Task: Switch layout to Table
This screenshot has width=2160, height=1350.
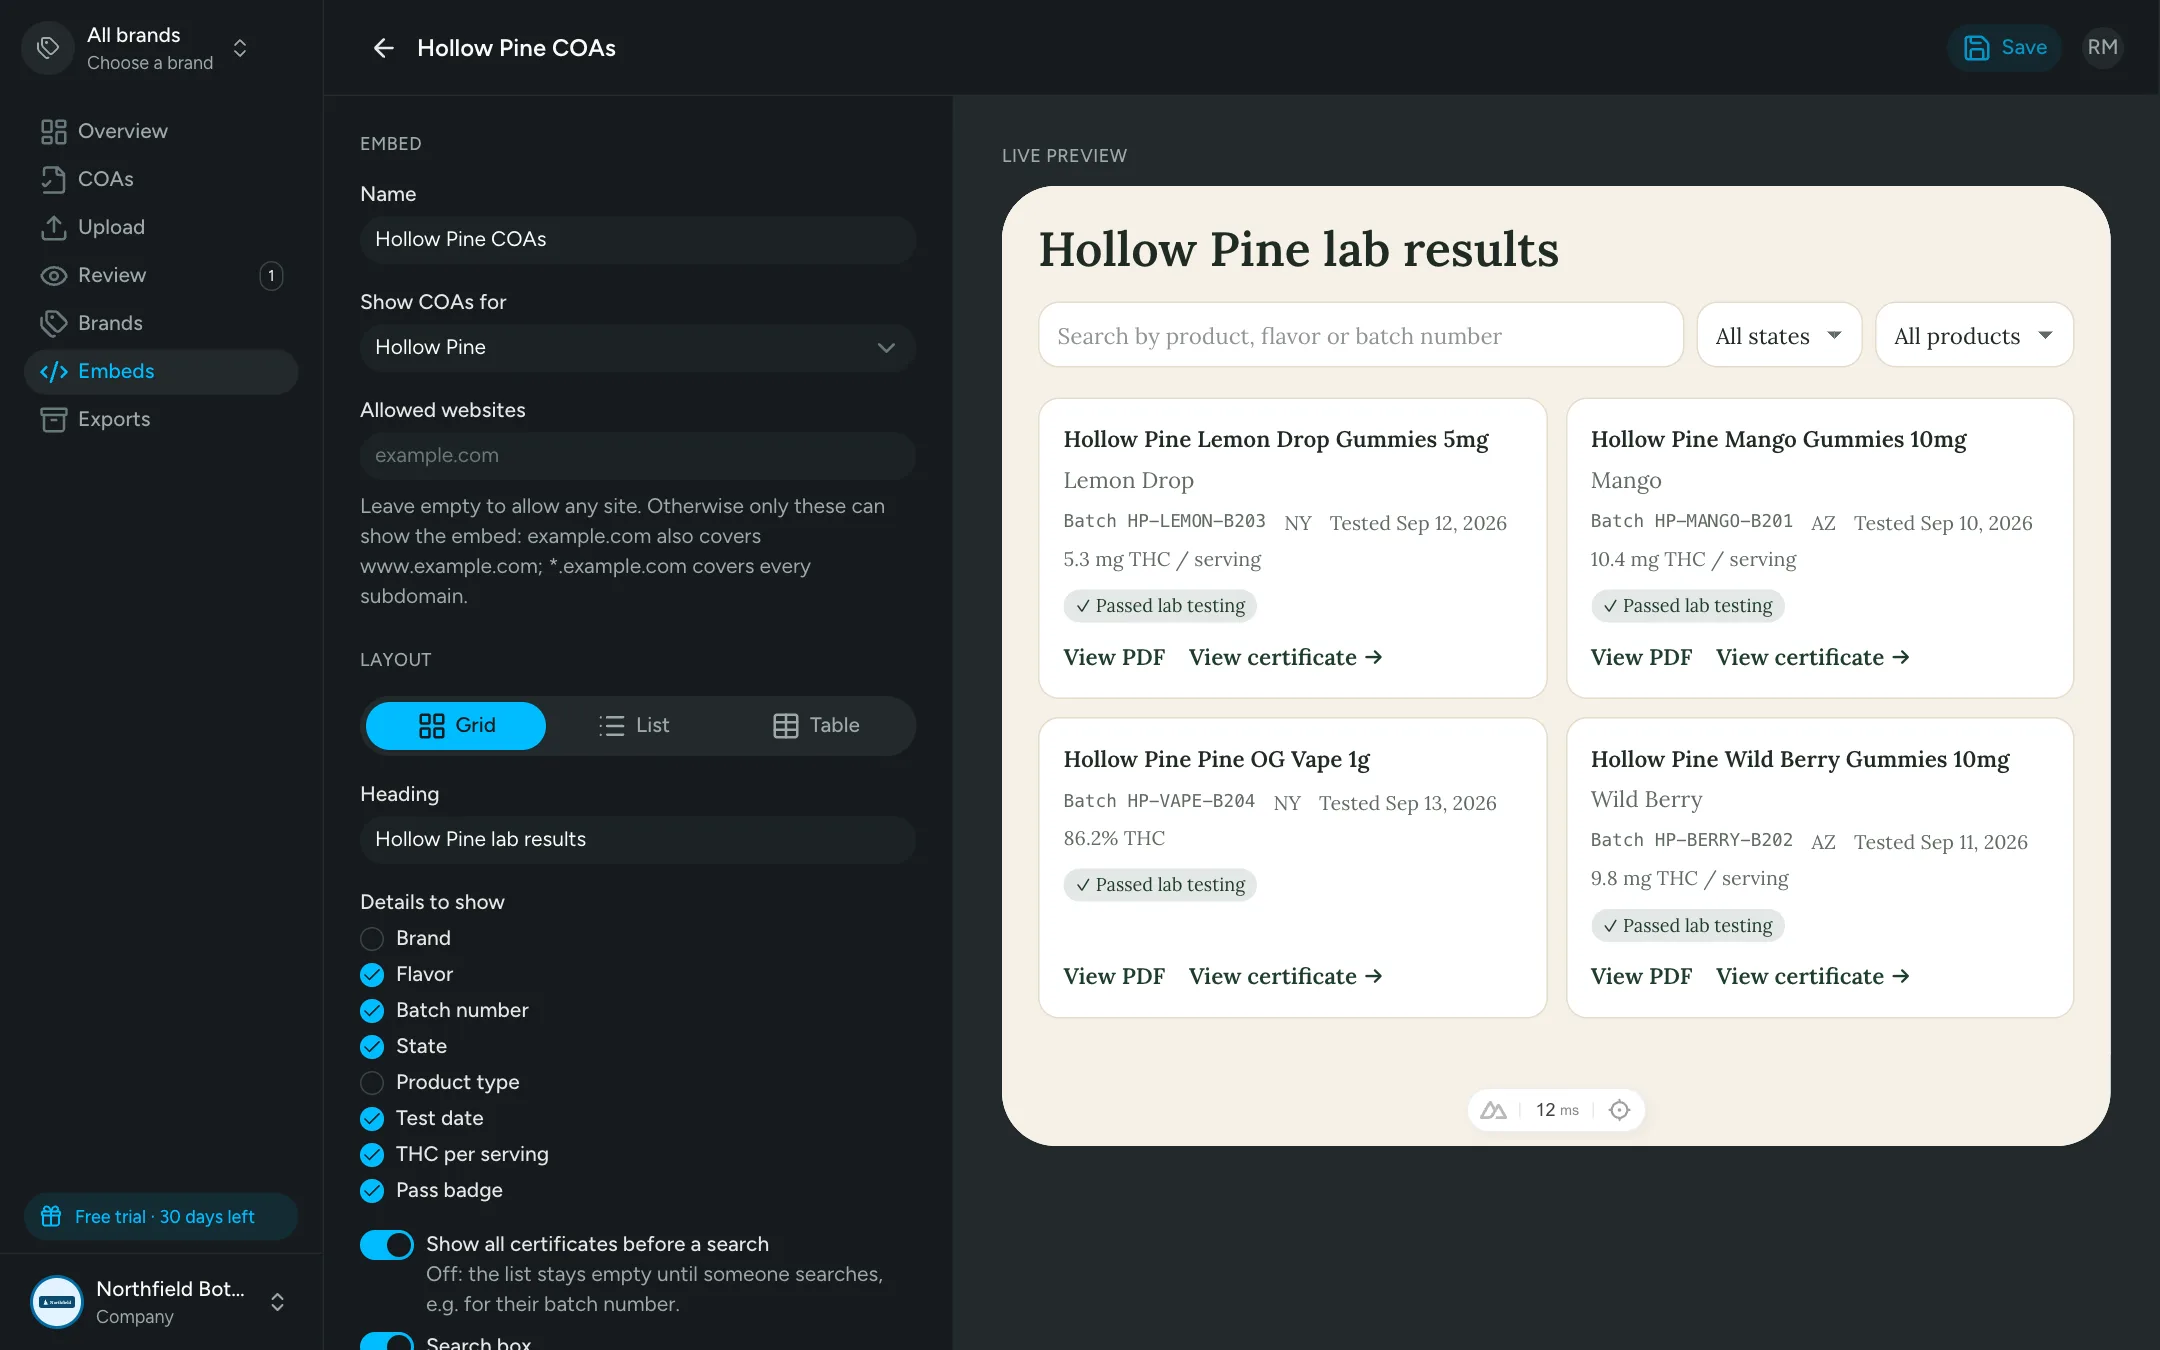Action: click(816, 726)
